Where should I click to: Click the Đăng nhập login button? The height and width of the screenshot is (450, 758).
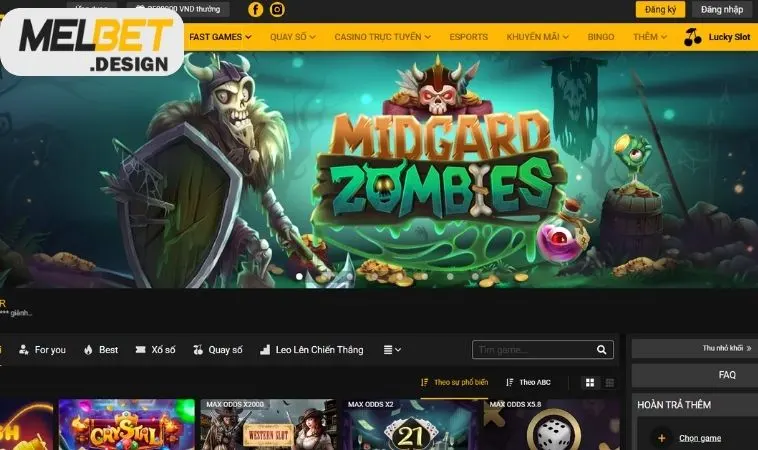(722, 9)
